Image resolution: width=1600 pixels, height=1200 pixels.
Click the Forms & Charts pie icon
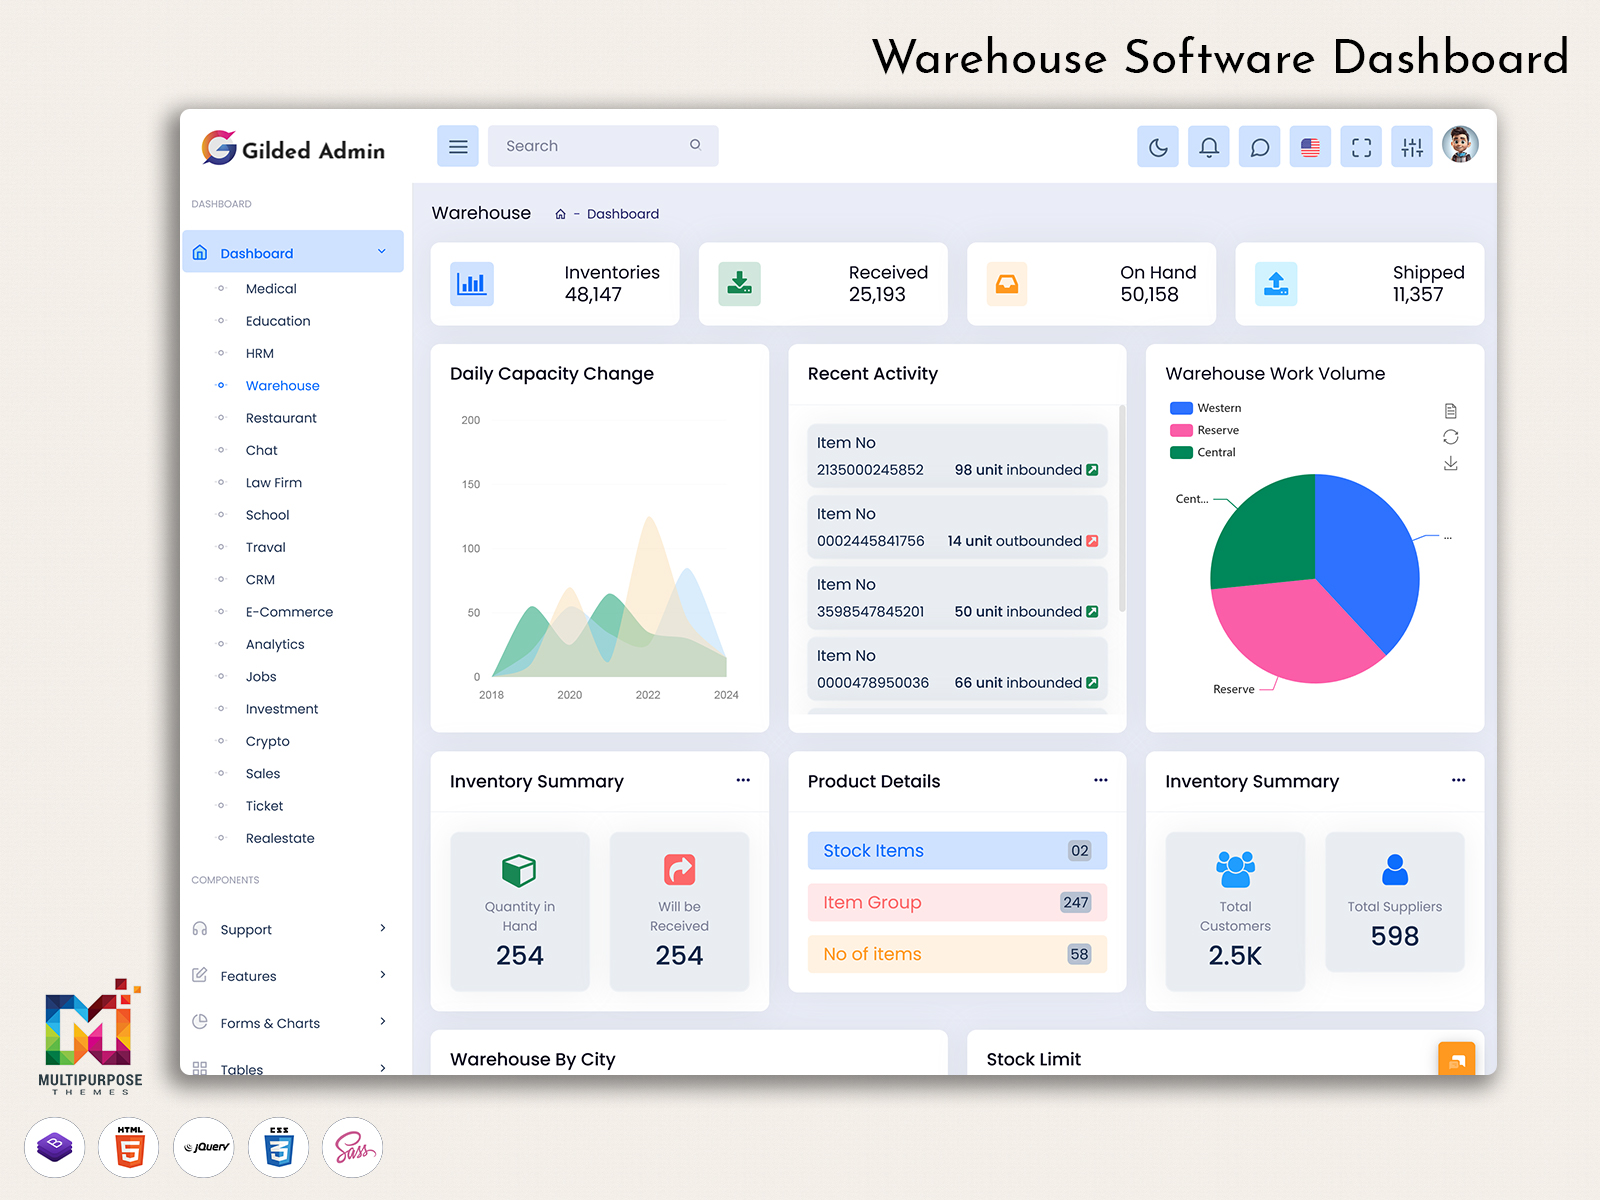pos(200,1022)
